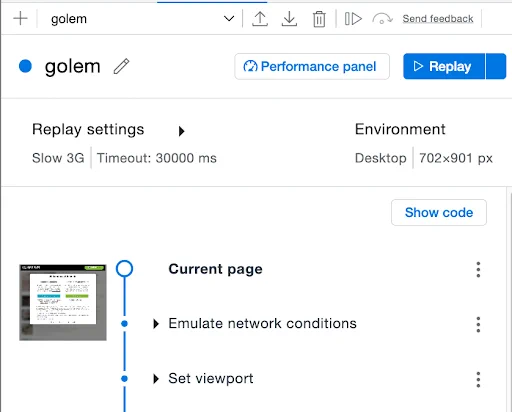Create a new recording with plus icon
Screen dimensions: 512x412
tap(20, 18)
